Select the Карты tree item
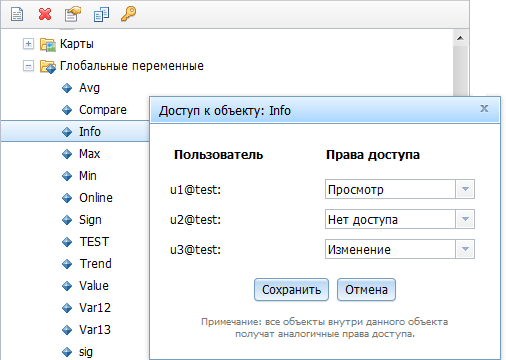 click(77, 44)
